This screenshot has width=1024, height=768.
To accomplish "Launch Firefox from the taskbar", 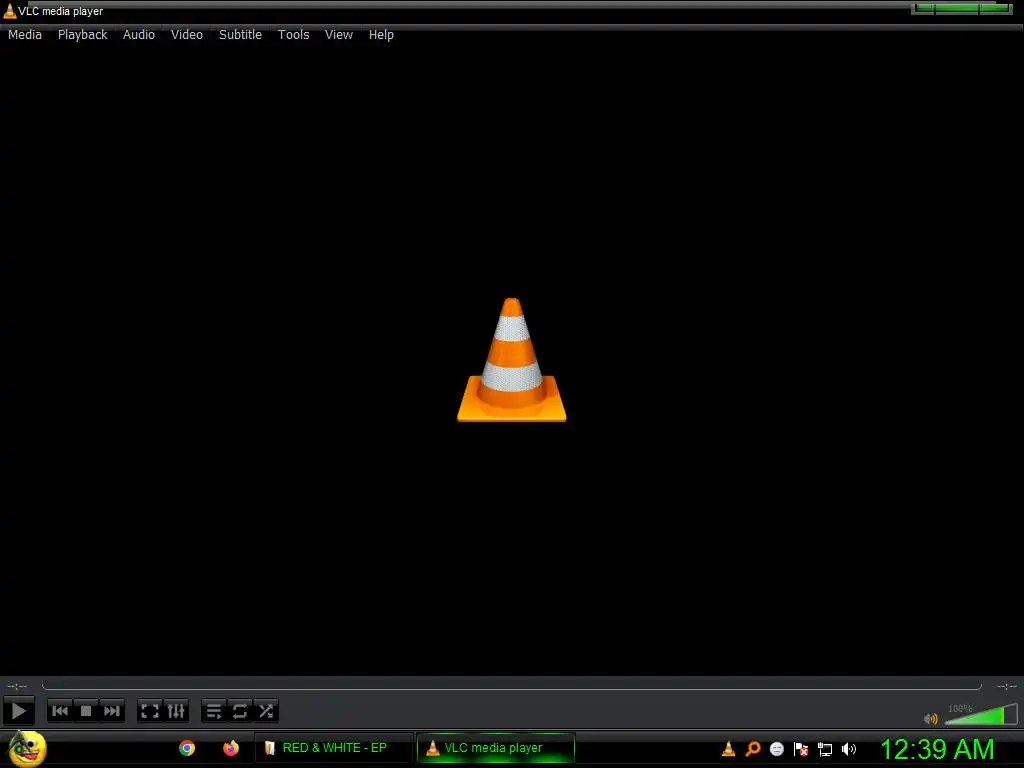I will coord(231,748).
